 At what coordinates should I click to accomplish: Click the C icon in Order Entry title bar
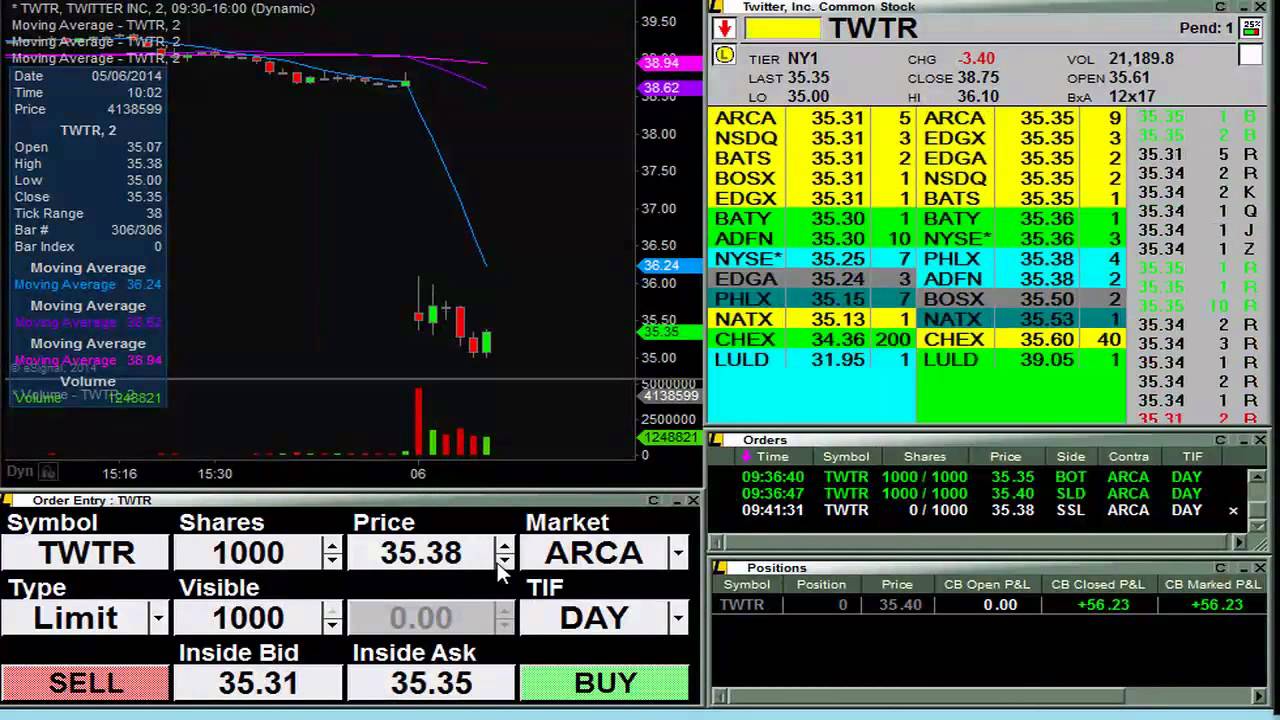tap(653, 500)
